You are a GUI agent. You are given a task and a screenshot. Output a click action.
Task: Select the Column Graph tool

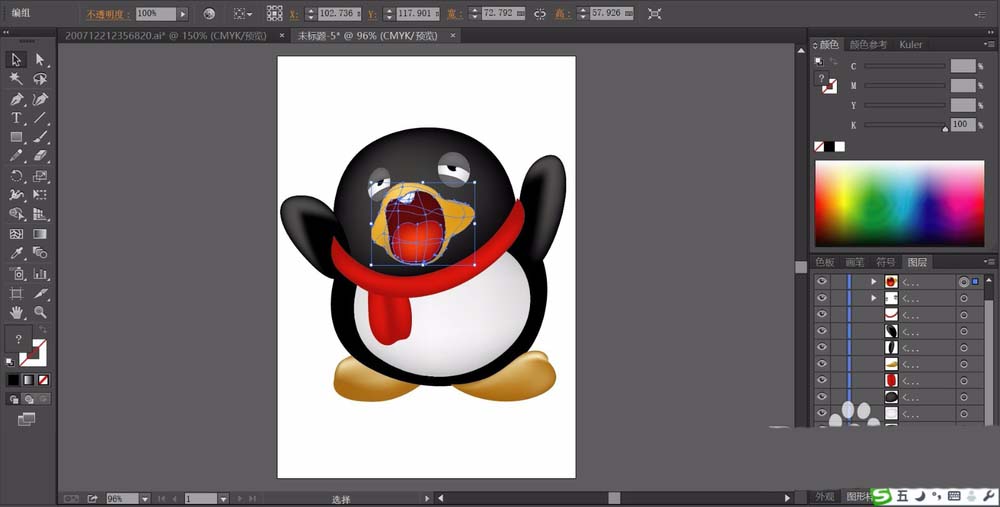tap(40, 274)
